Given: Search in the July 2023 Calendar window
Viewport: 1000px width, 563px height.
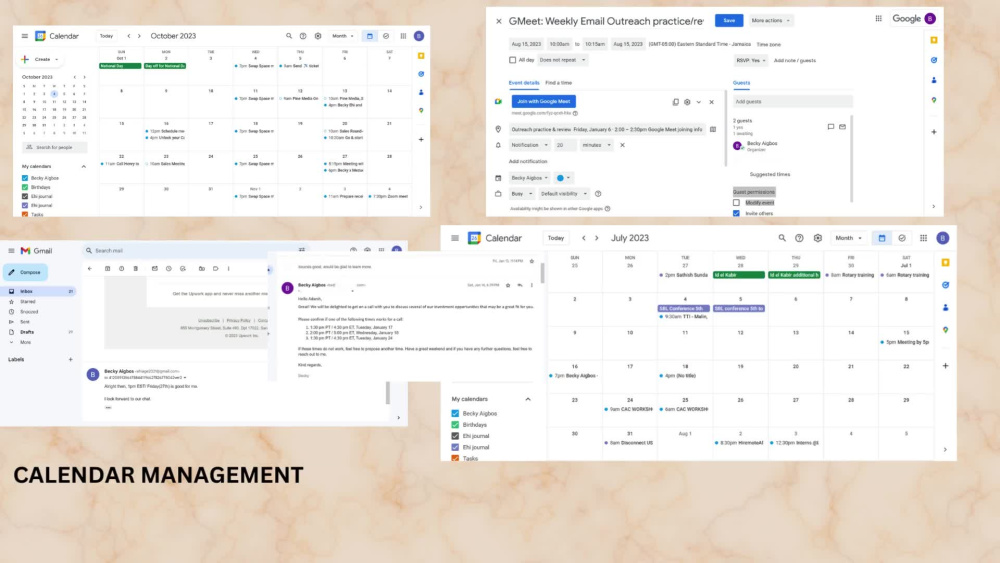Looking at the screenshot, I should [782, 238].
